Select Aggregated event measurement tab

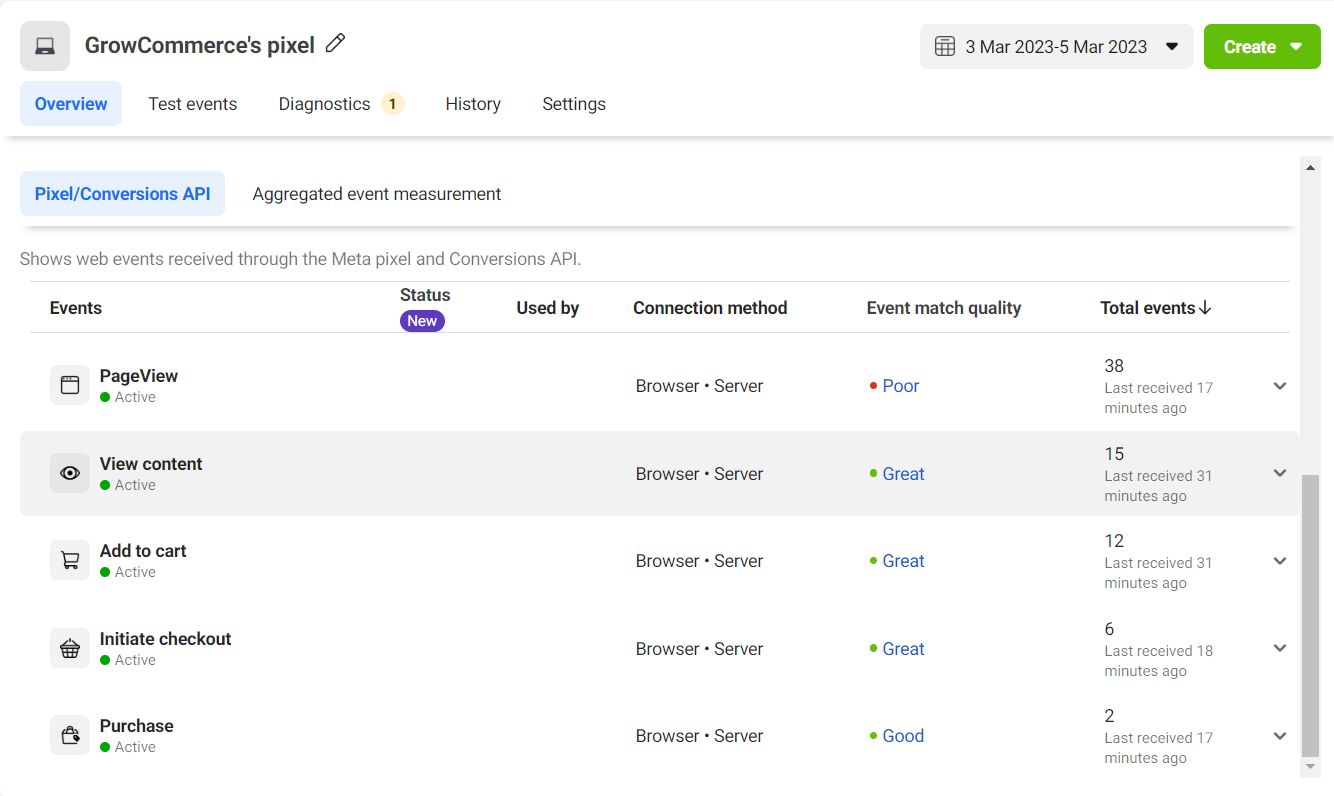tap(377, 194)
